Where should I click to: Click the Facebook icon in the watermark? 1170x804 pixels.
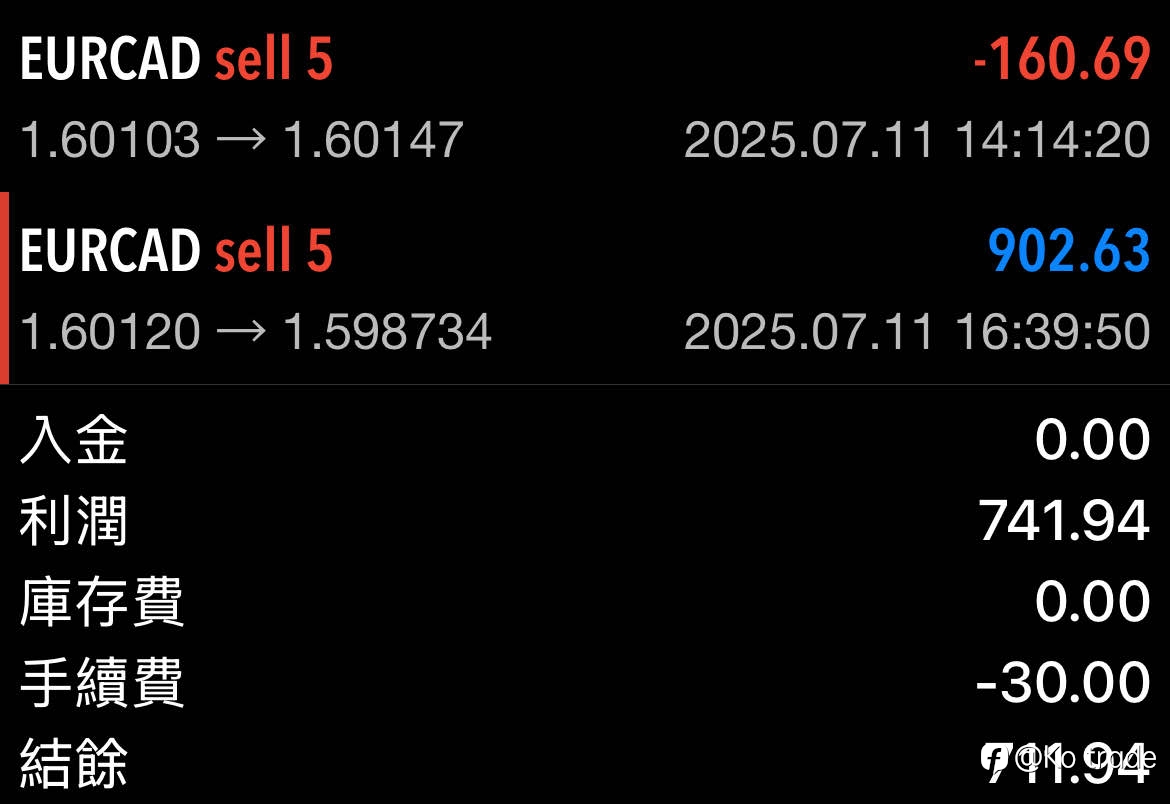(995, 758)
